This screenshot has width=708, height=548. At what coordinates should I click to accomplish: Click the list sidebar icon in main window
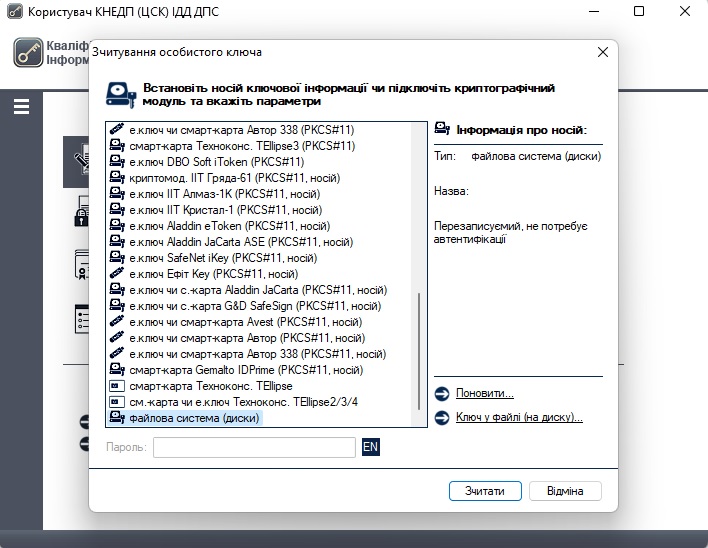tap(82, 319)
